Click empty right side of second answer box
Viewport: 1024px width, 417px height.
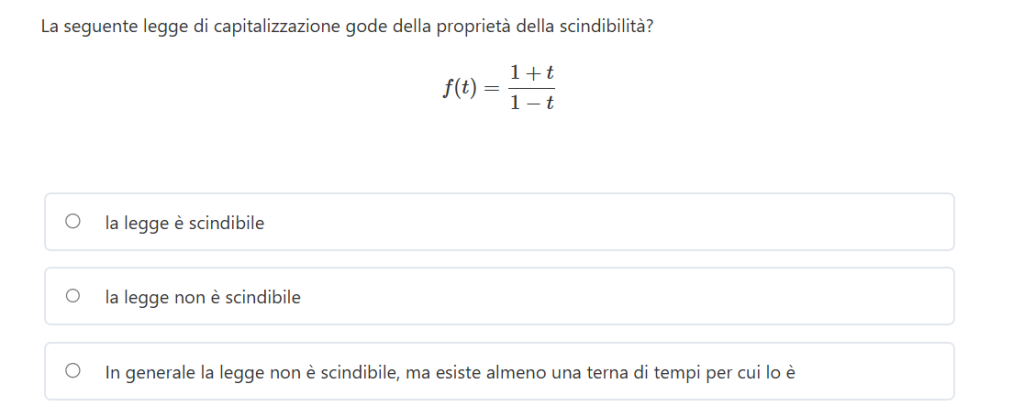pos(800,296)
